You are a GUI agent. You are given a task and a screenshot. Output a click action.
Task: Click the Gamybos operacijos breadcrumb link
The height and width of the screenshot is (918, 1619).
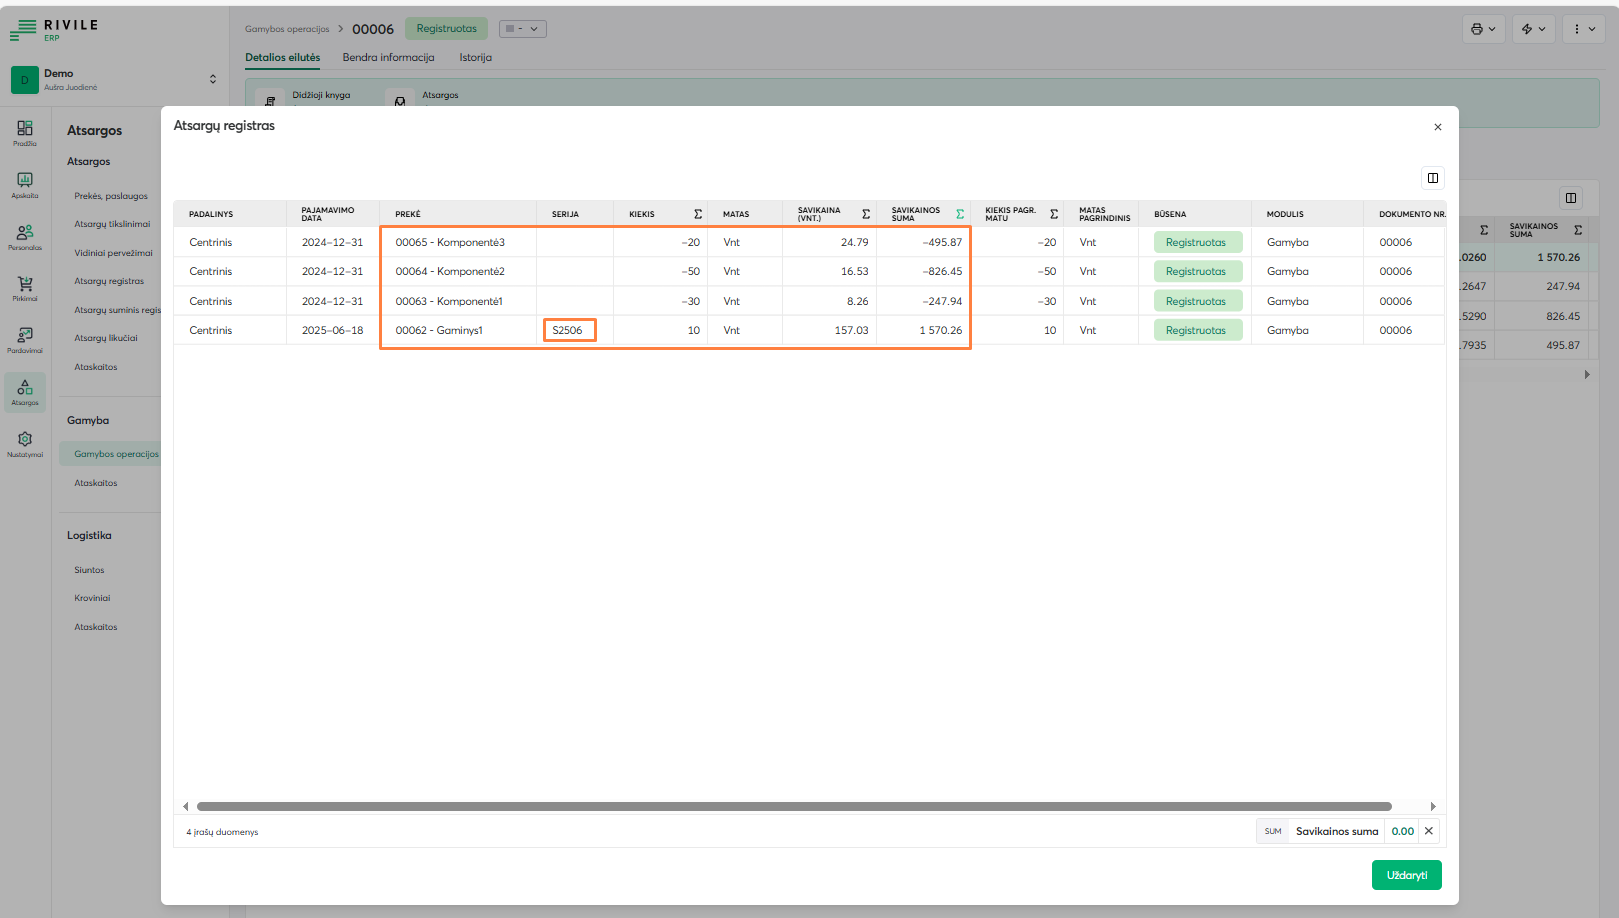coord(287,29)
